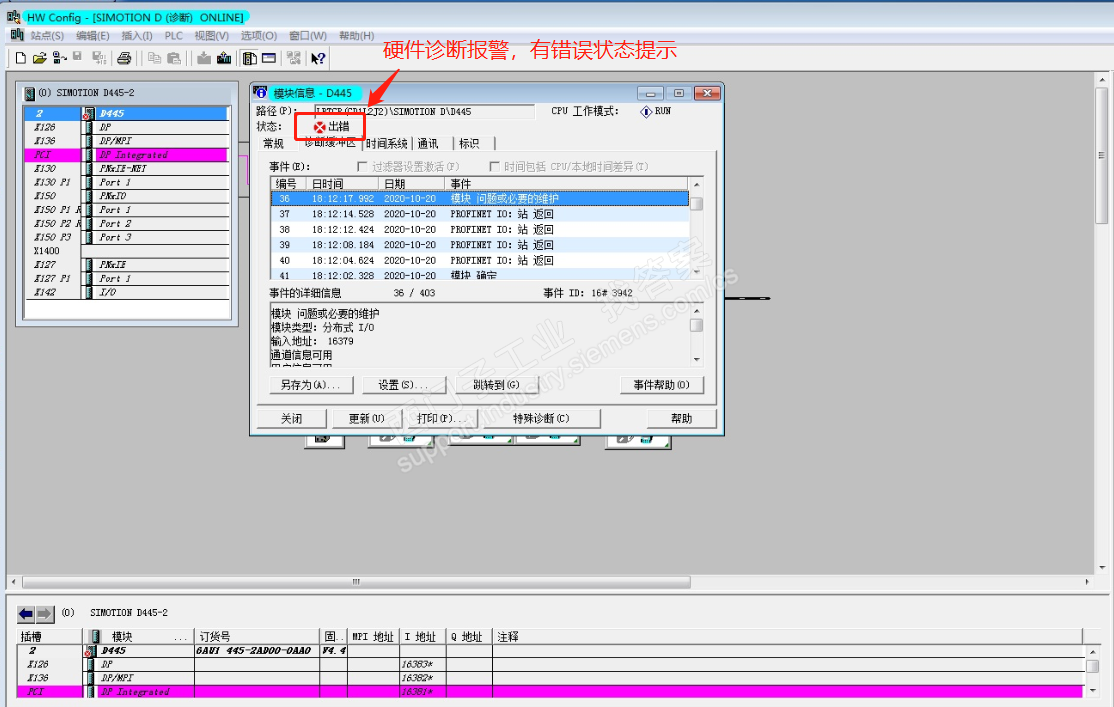Image resolution: width=1114 pixels, height=707 pixels.
Task: Click the 设置(S)... button
Action: tap(403, 384)
